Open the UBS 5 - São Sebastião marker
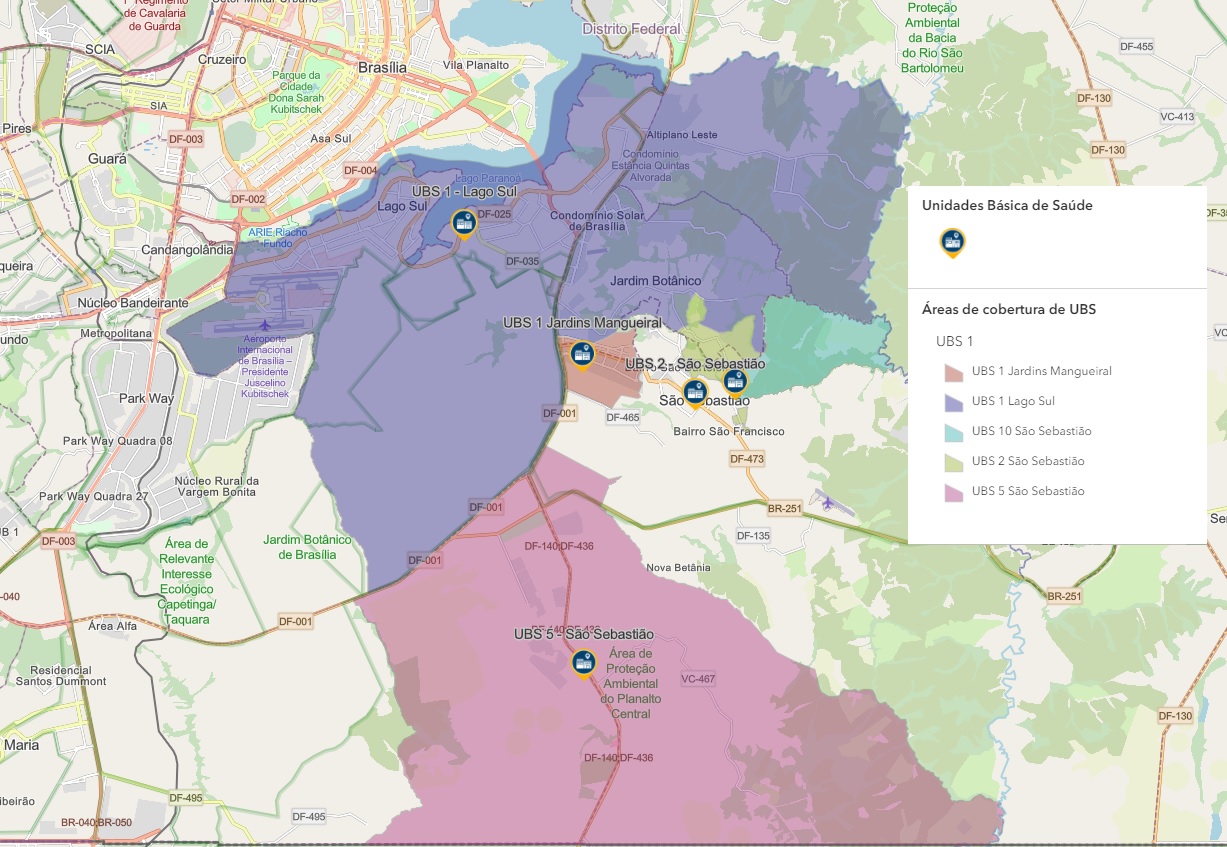Viewport: 1227px width, 847px height. click(583, 662)
